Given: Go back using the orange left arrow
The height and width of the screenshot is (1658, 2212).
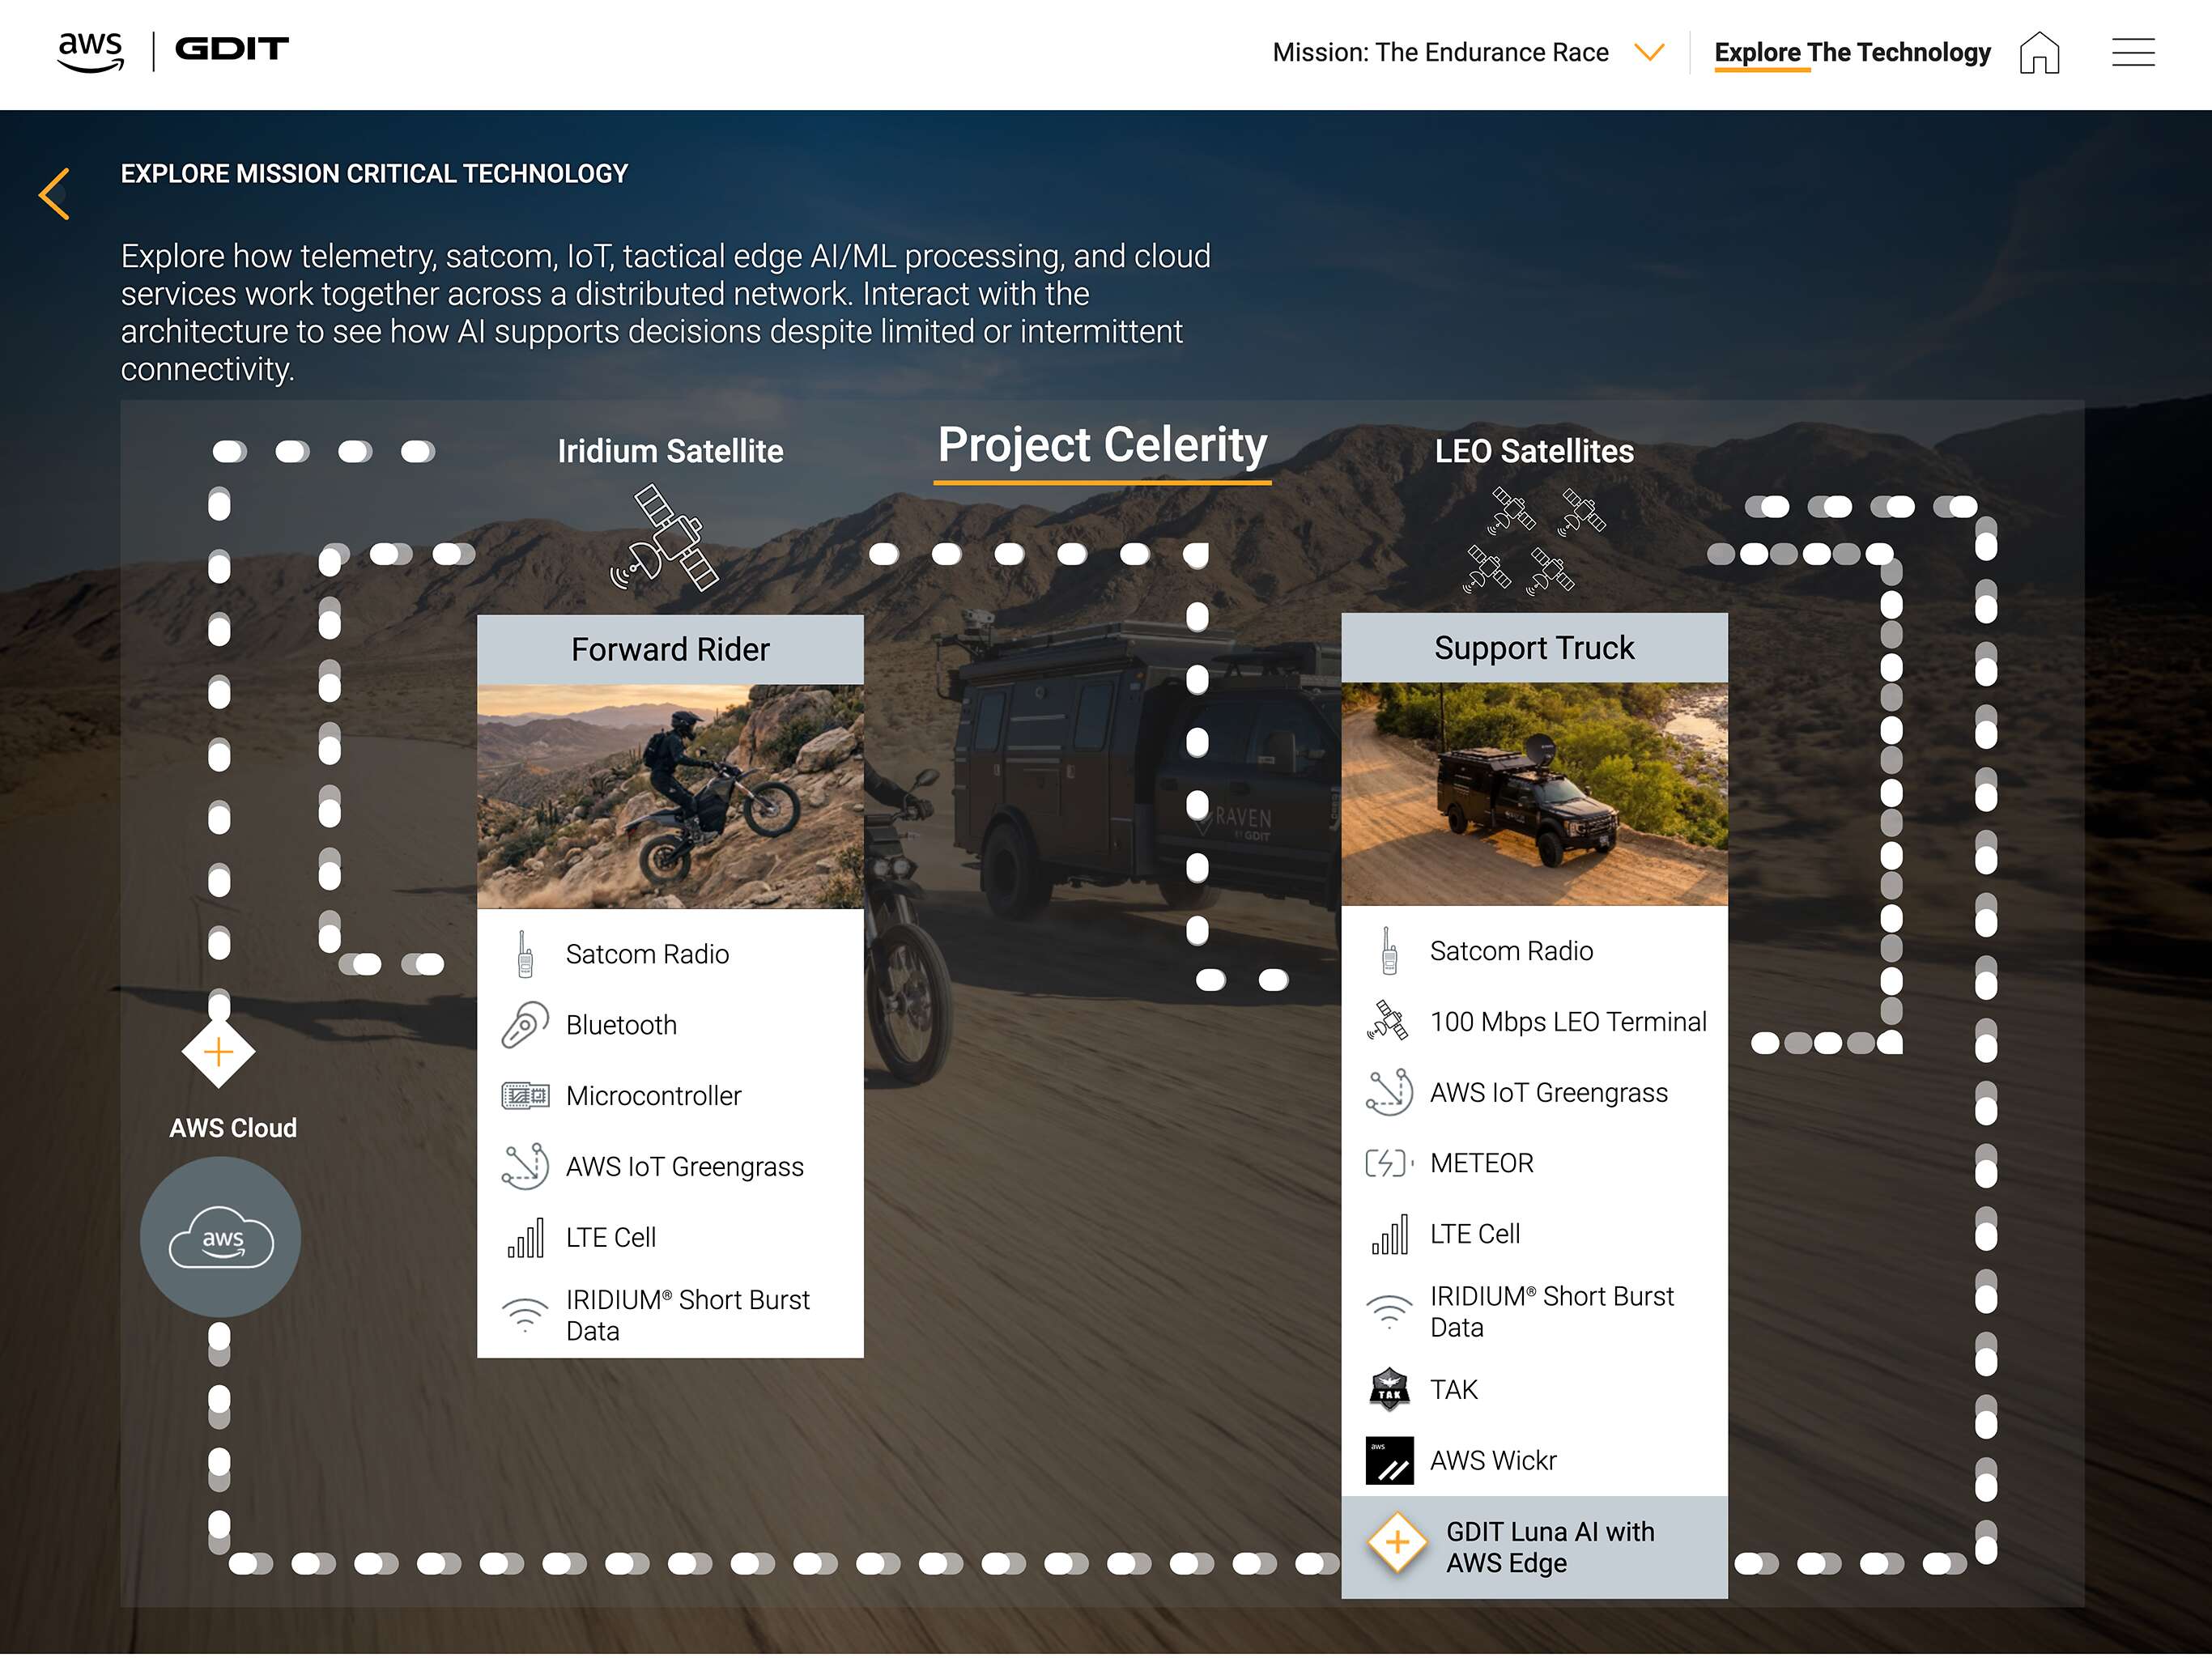Looking at the screenshot, I should coord(54,193).
